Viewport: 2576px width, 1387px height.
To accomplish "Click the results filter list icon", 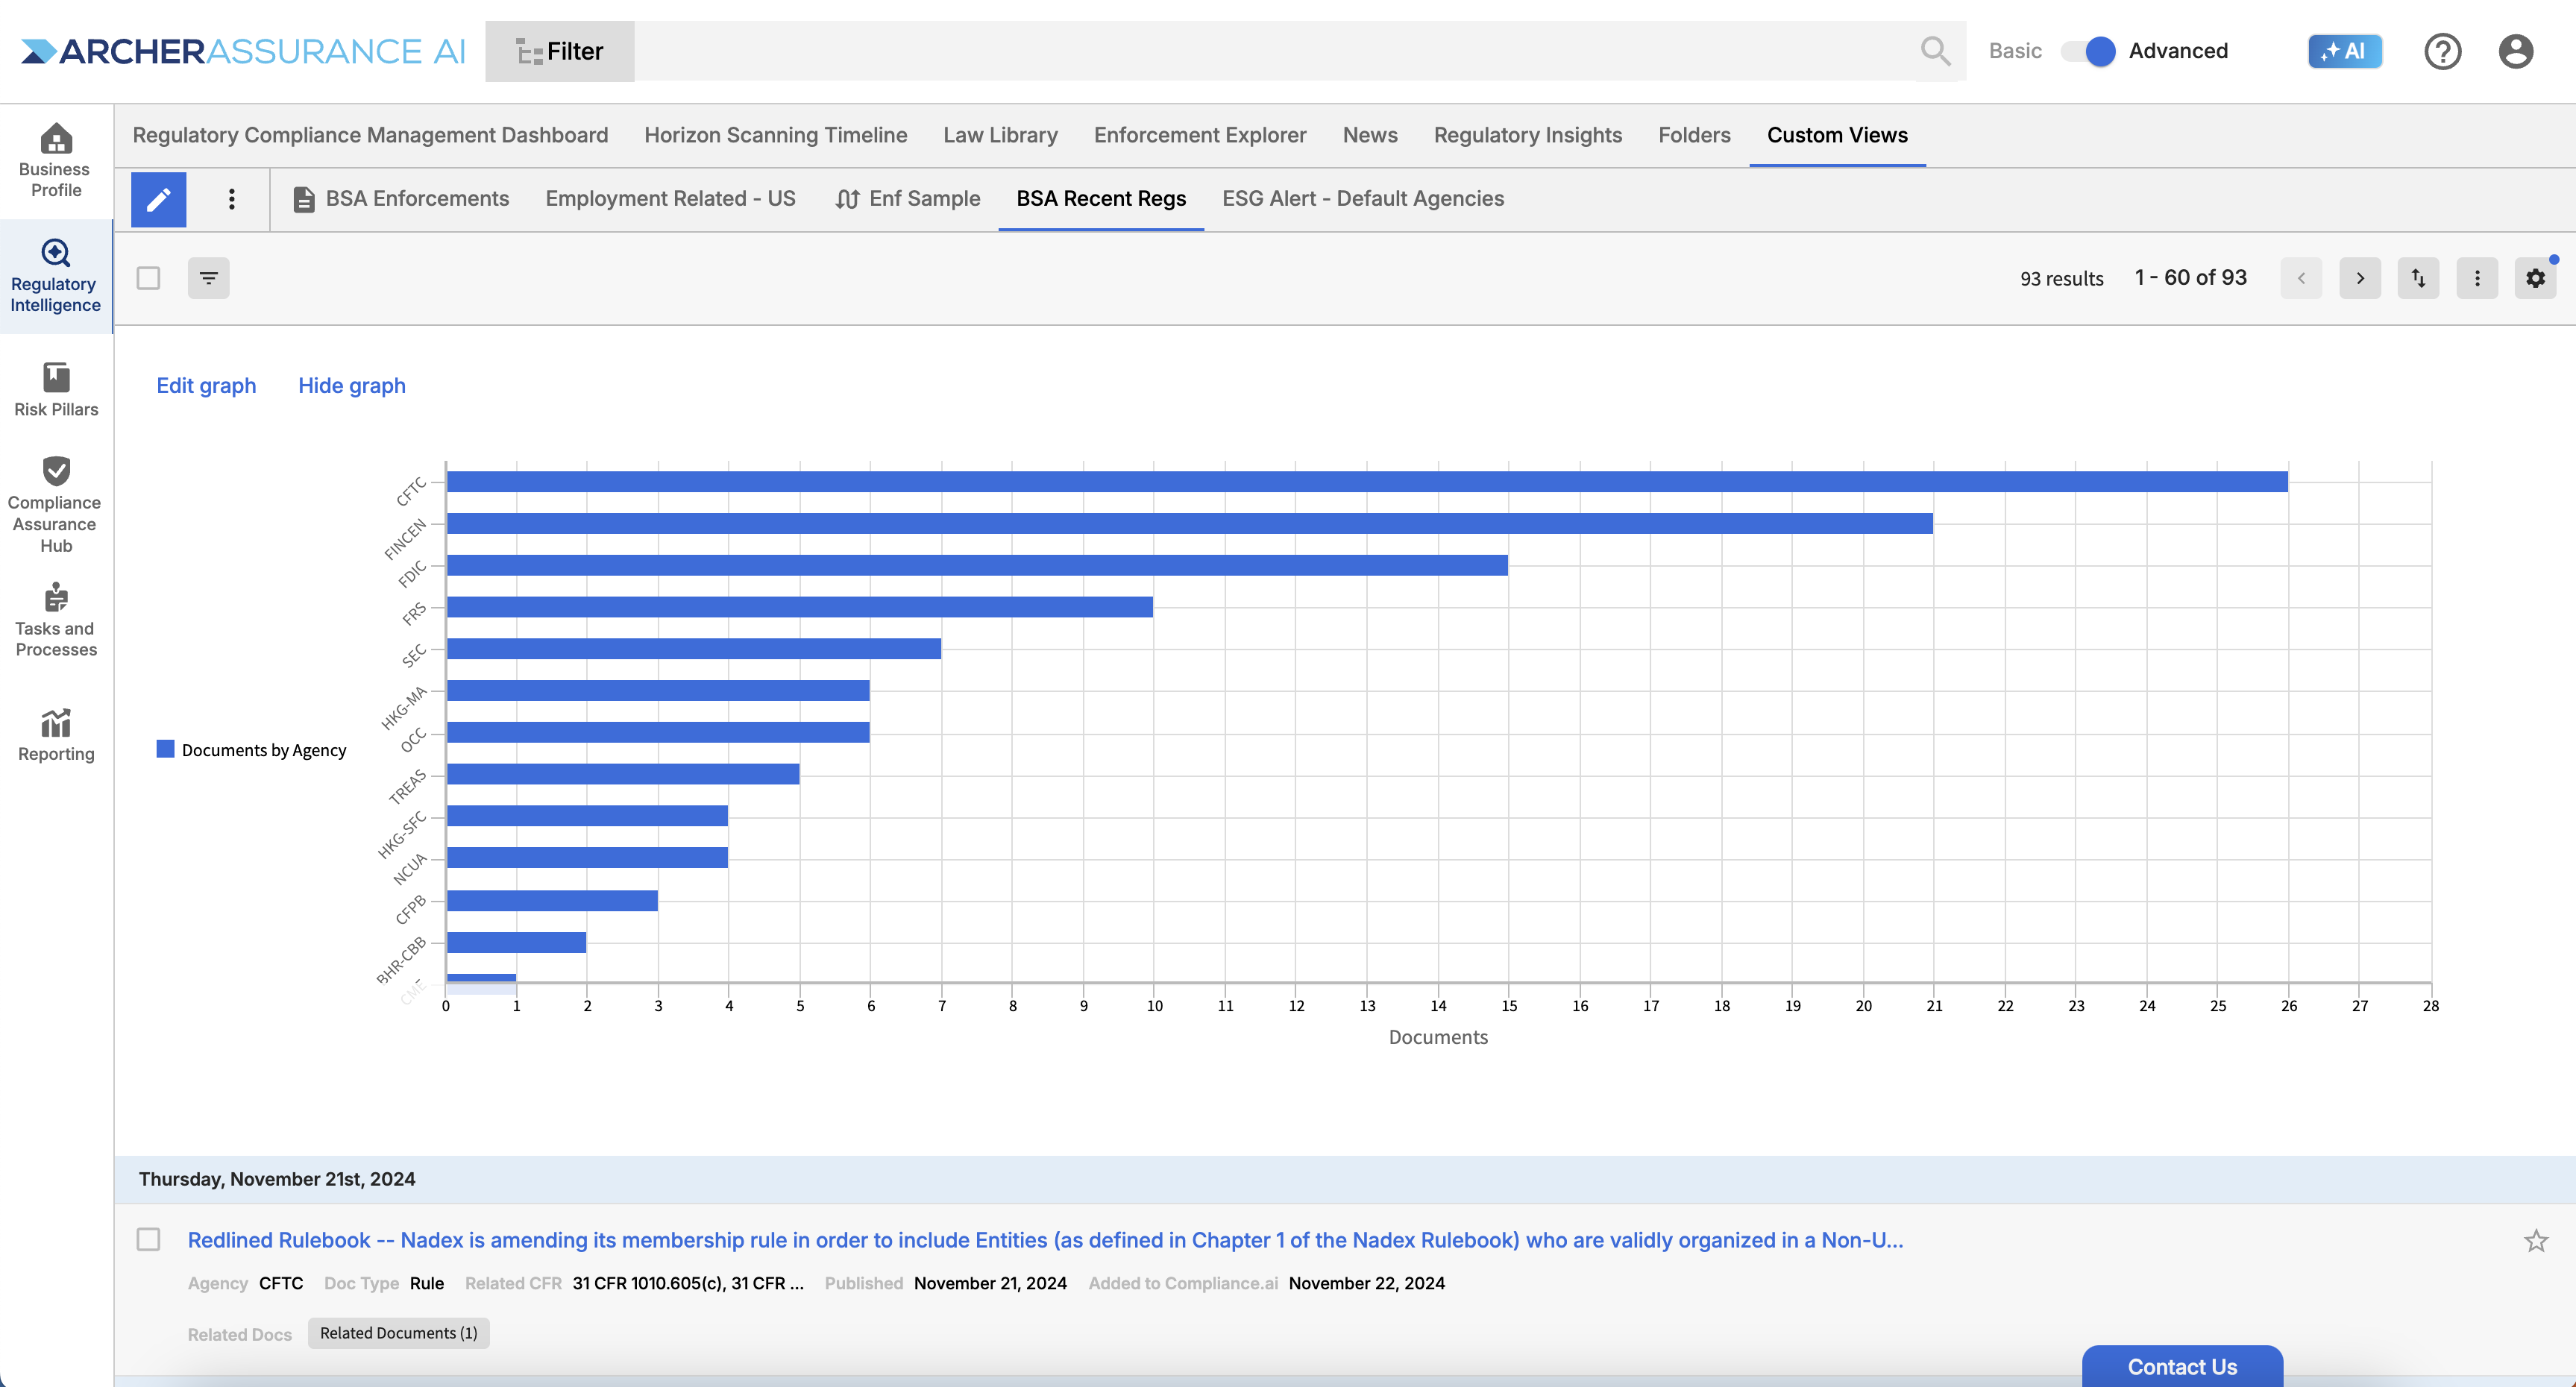I will point(208,278).
